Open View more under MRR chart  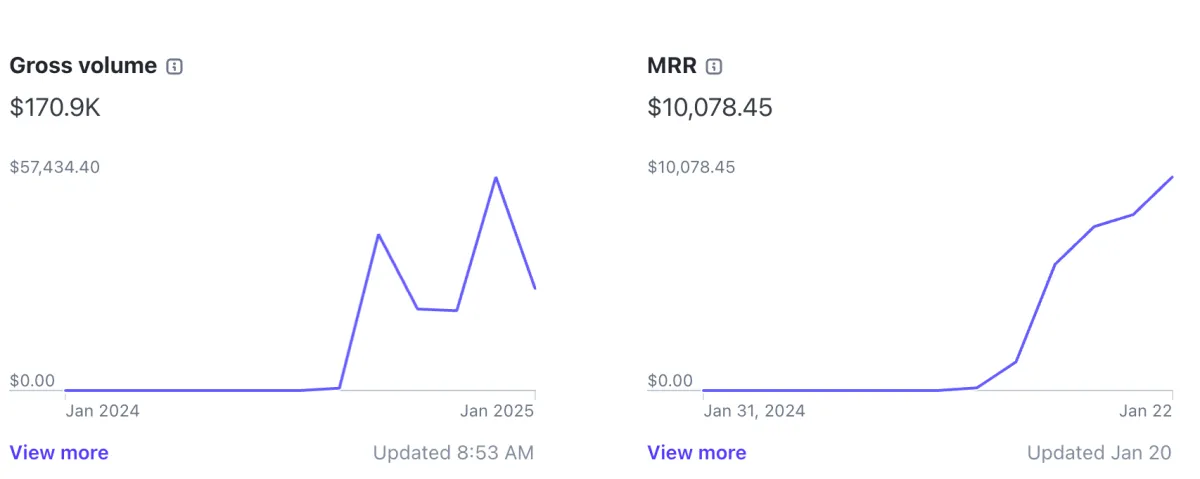[697, 453]
